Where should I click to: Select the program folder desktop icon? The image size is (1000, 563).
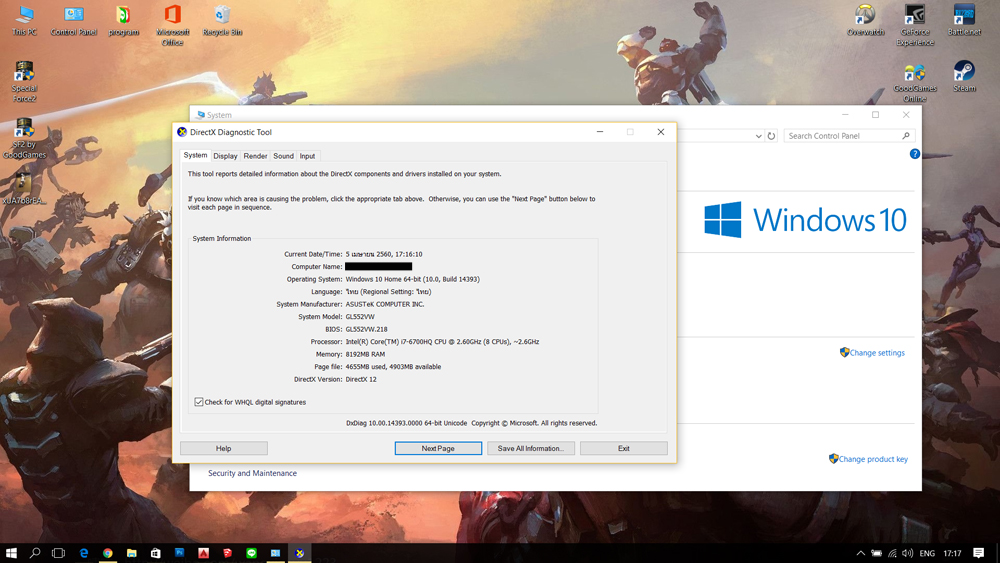tap(124, 20)
